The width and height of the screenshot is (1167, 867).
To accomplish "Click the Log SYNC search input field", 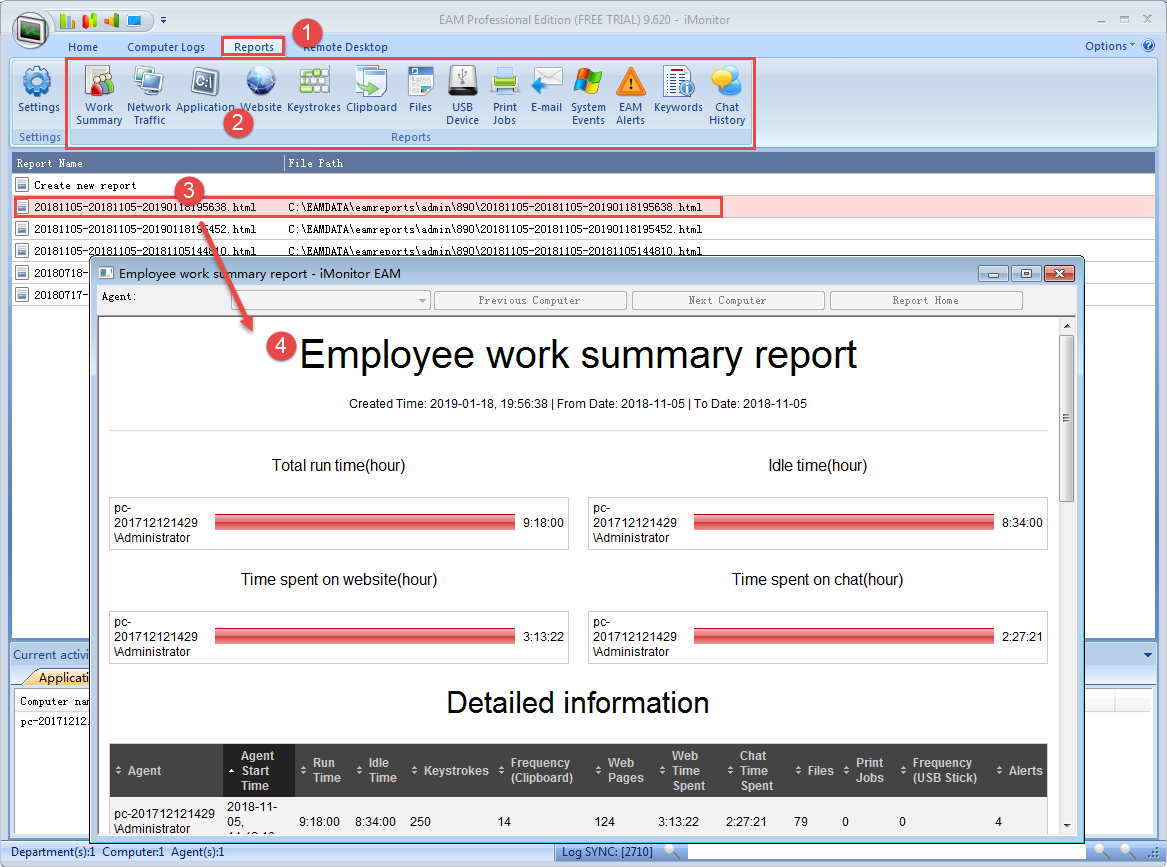I will click(x=885, y=851).
